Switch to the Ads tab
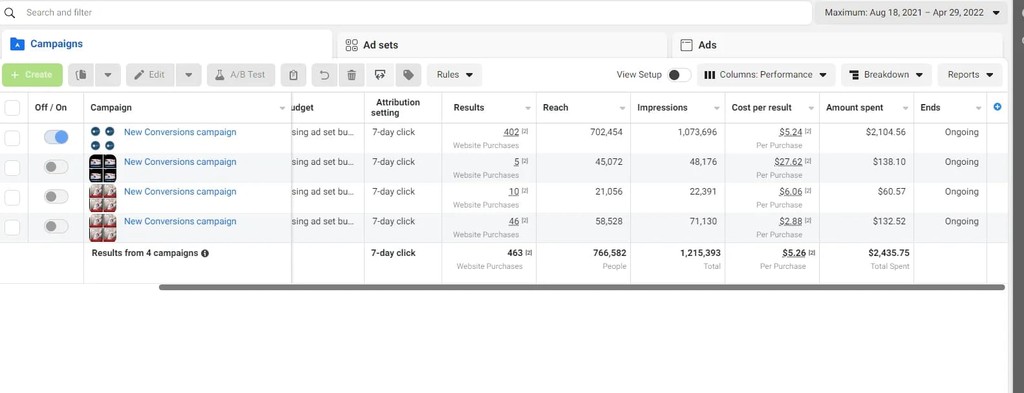Screen dimensions: 1024x393 [837, 45]
